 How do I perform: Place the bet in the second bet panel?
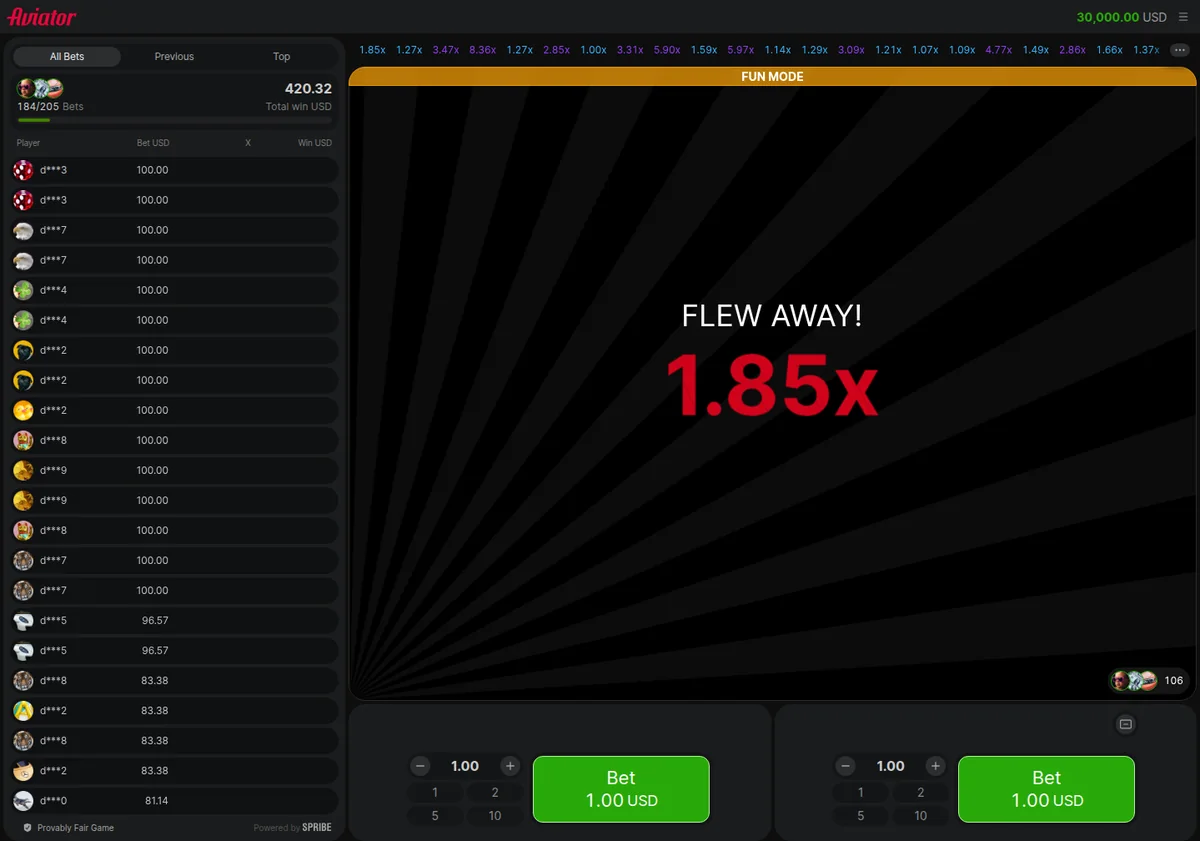(1047, 789)
